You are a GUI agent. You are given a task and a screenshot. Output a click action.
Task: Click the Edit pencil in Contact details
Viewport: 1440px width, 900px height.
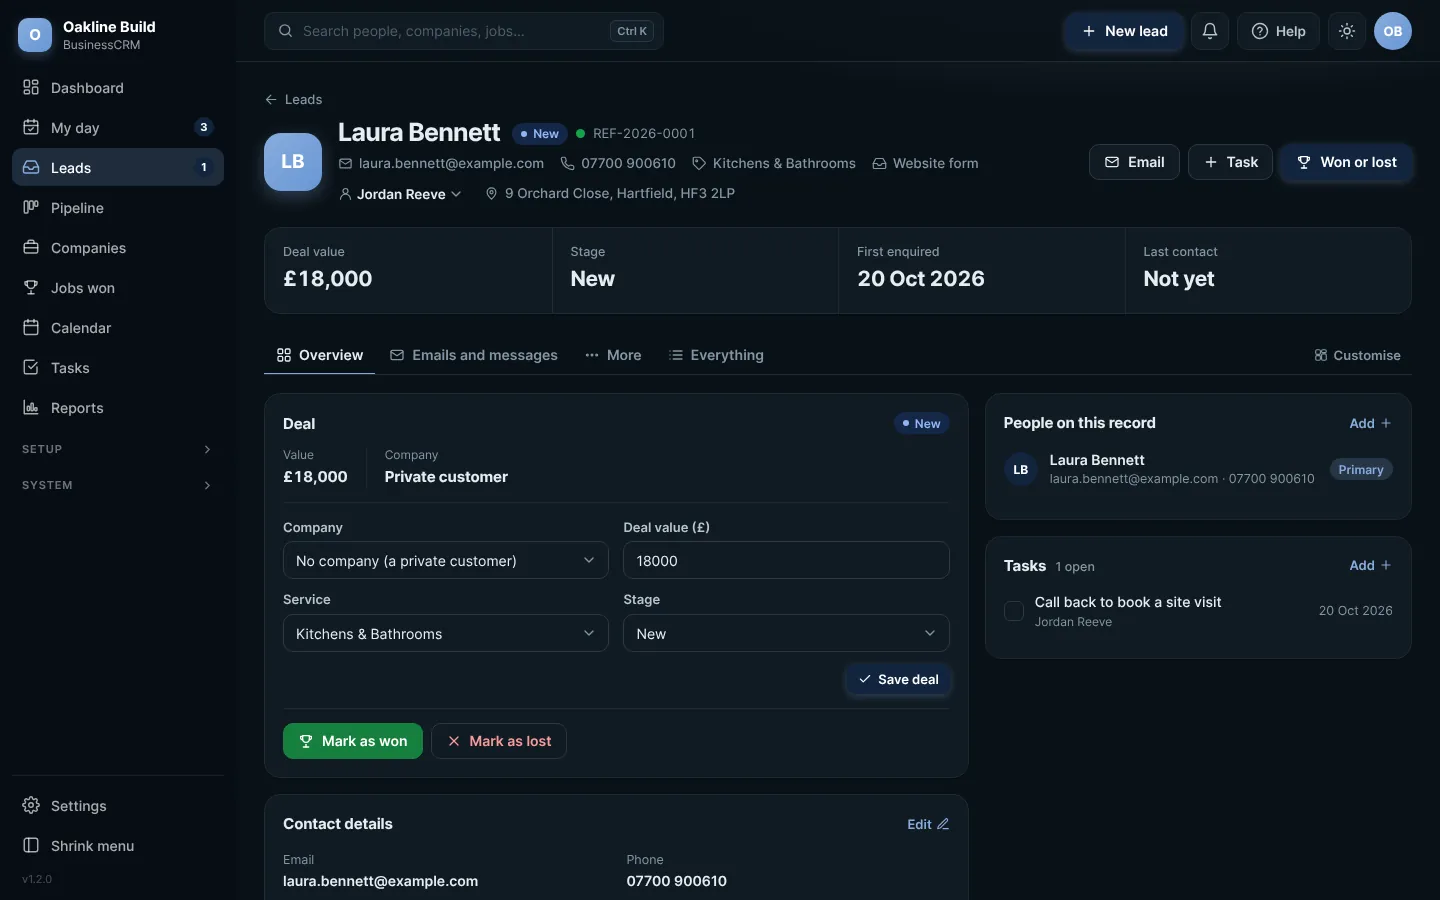[928, 824]
